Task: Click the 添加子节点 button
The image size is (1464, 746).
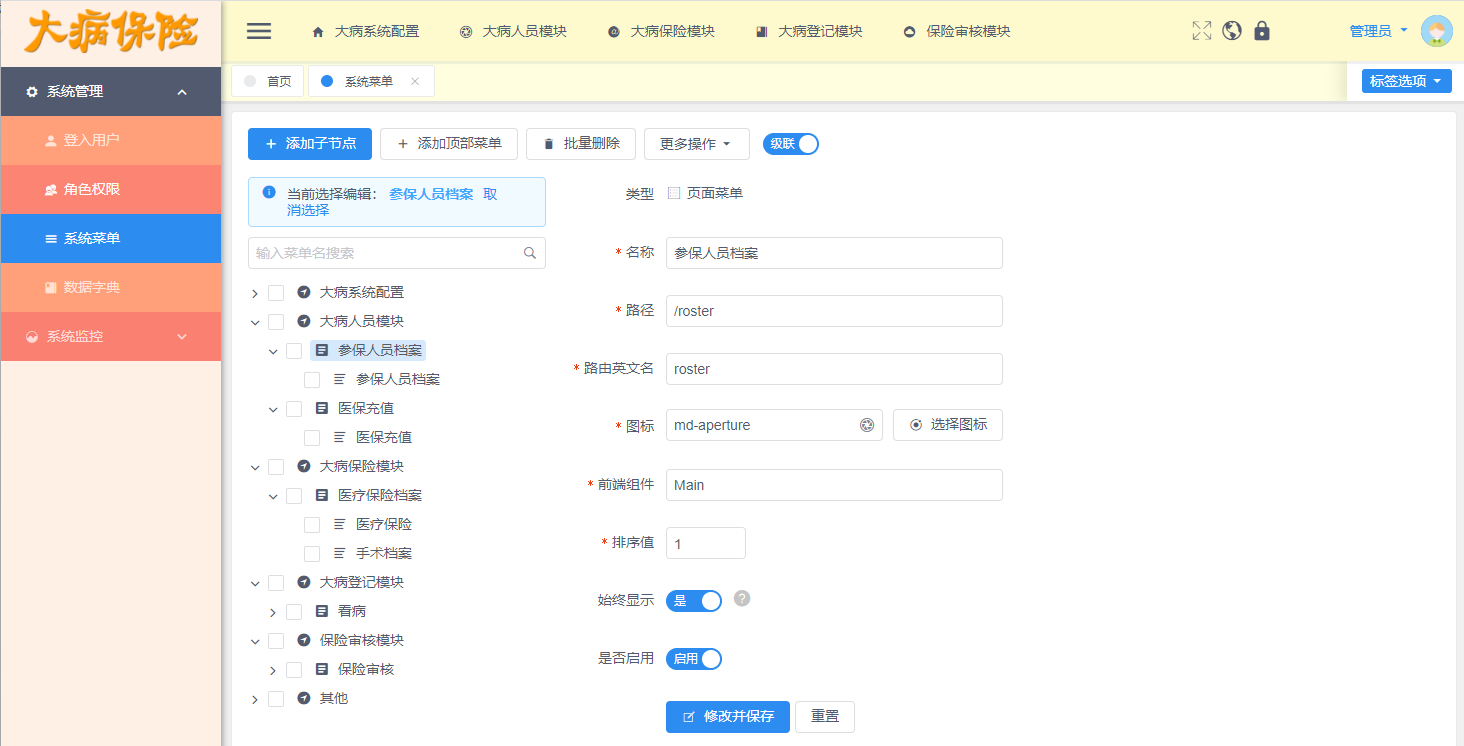Action: 310,143
